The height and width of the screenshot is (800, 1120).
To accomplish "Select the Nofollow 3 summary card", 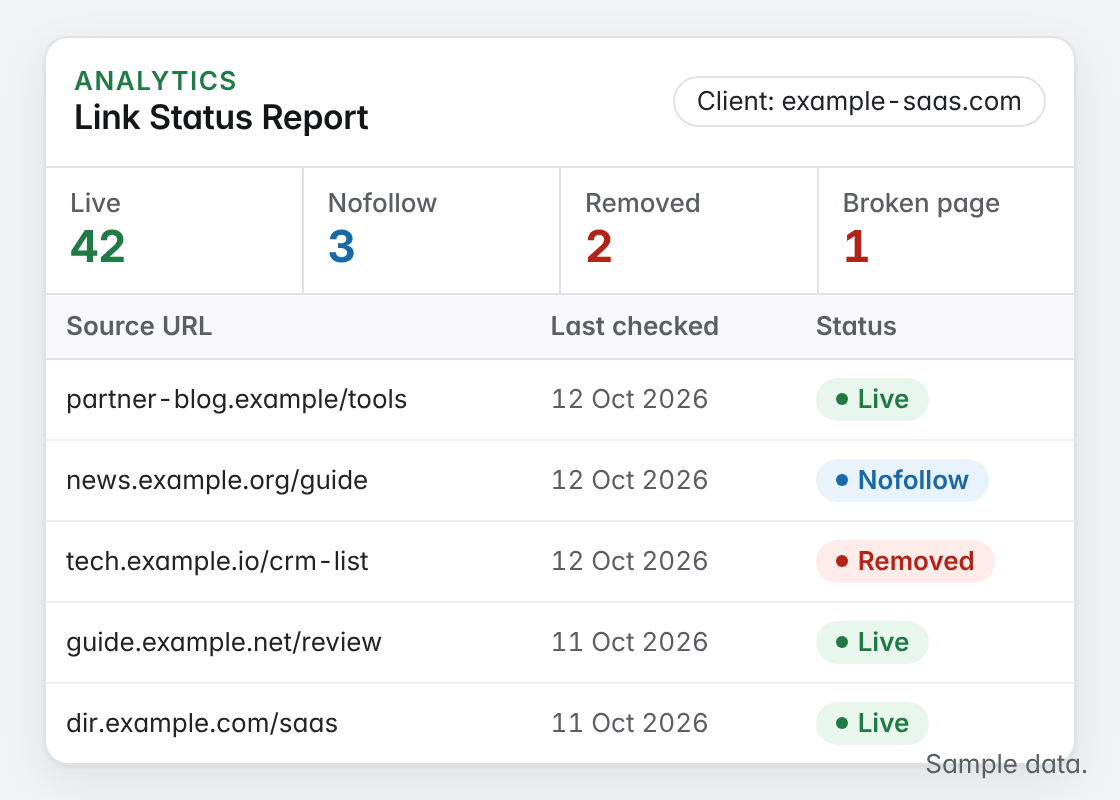I will (431, 231).
